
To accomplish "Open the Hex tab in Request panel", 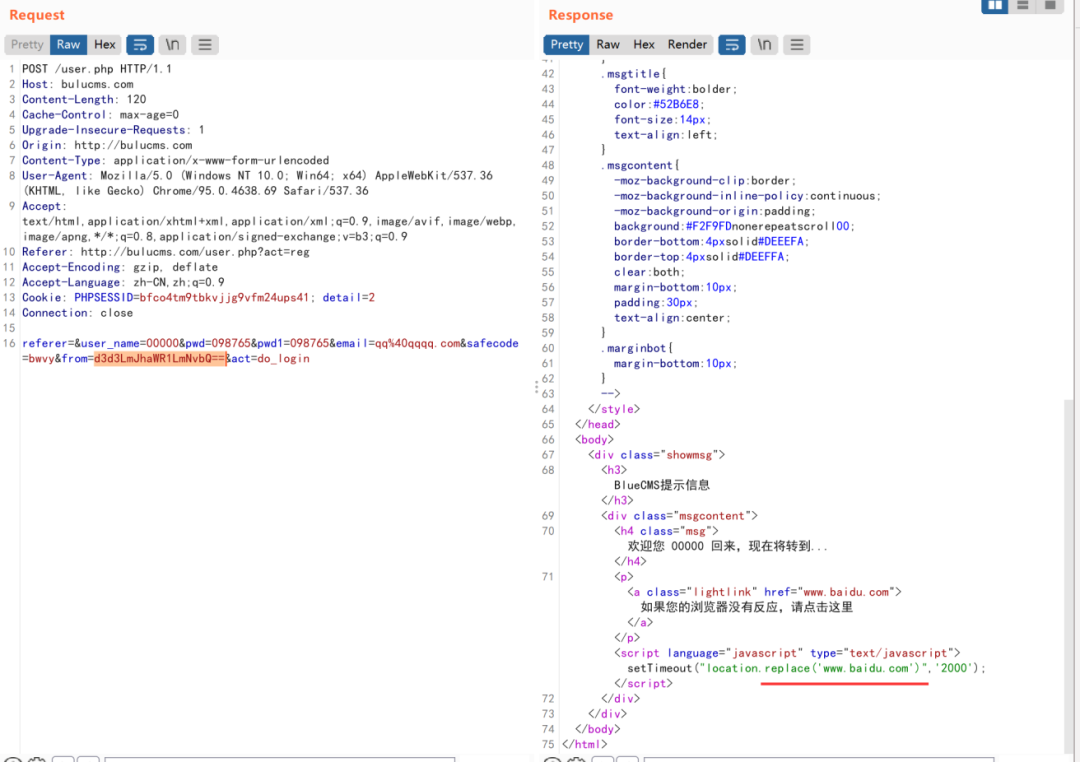I will coord(105,44).
